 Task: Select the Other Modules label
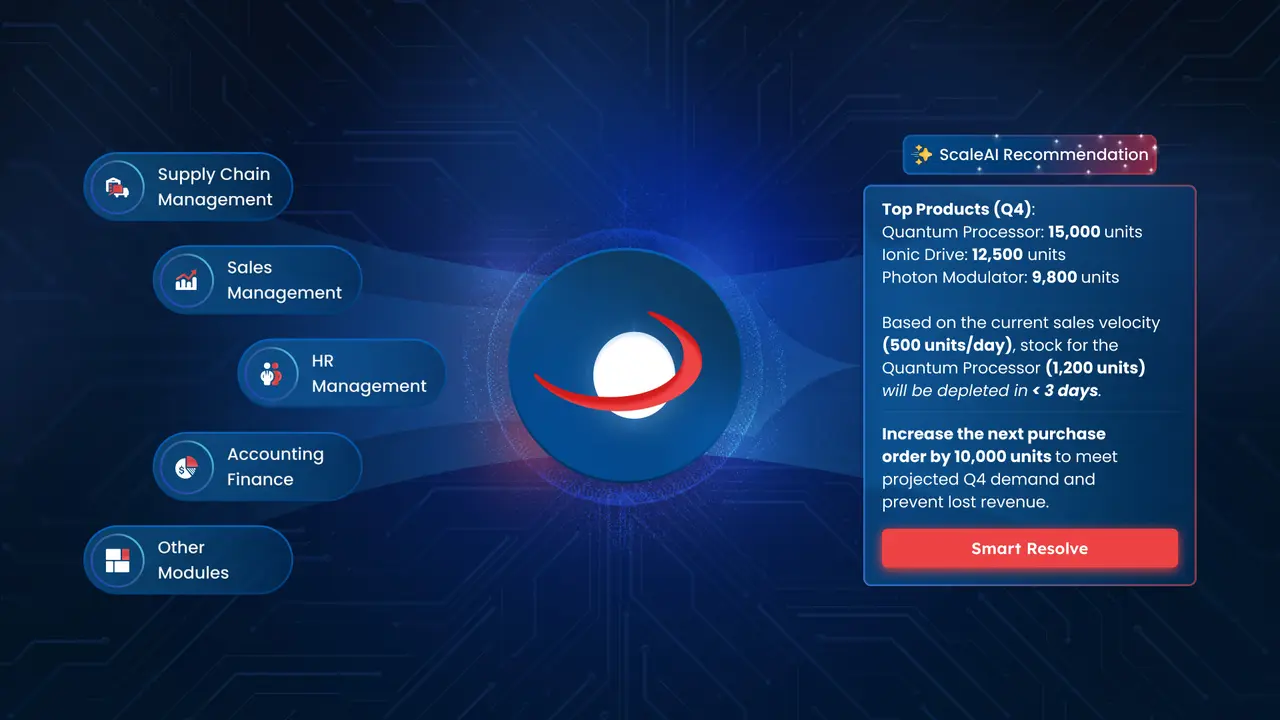click(193, 560)
